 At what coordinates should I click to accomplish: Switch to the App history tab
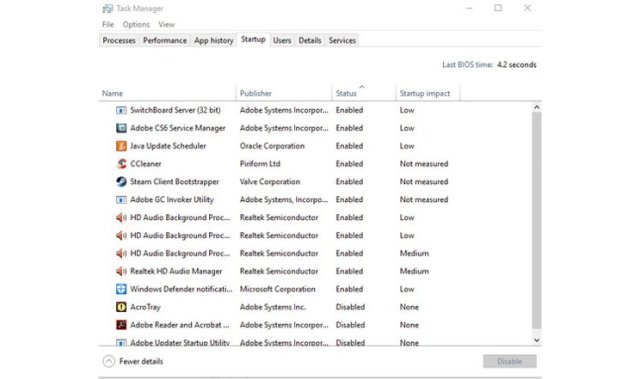point(213,40)
